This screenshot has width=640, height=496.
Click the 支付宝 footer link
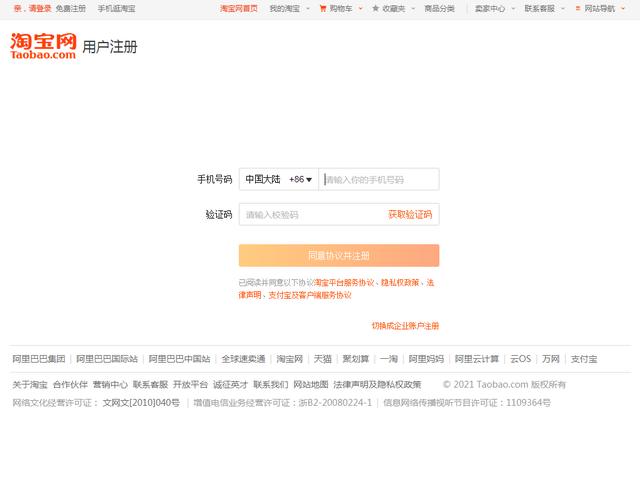click(x=584, y=359)
